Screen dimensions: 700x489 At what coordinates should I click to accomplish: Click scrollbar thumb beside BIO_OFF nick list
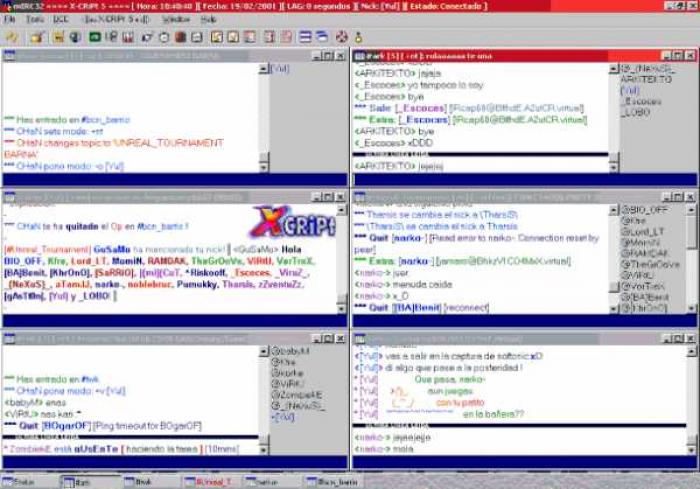[691, 232]
